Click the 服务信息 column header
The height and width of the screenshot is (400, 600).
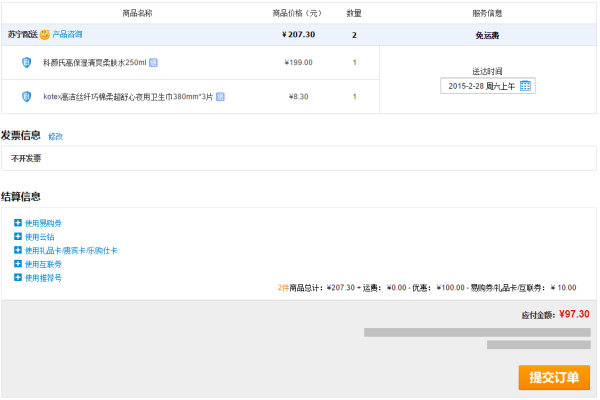click(x=487, y=13)
